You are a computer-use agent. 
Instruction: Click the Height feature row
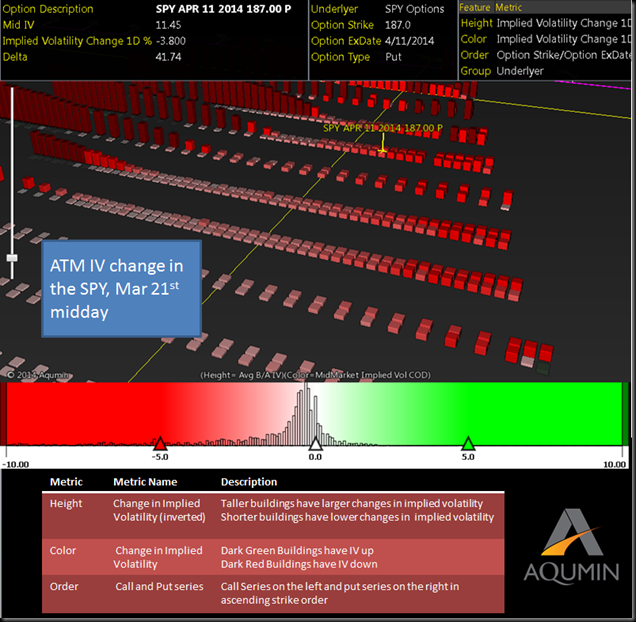546,24
